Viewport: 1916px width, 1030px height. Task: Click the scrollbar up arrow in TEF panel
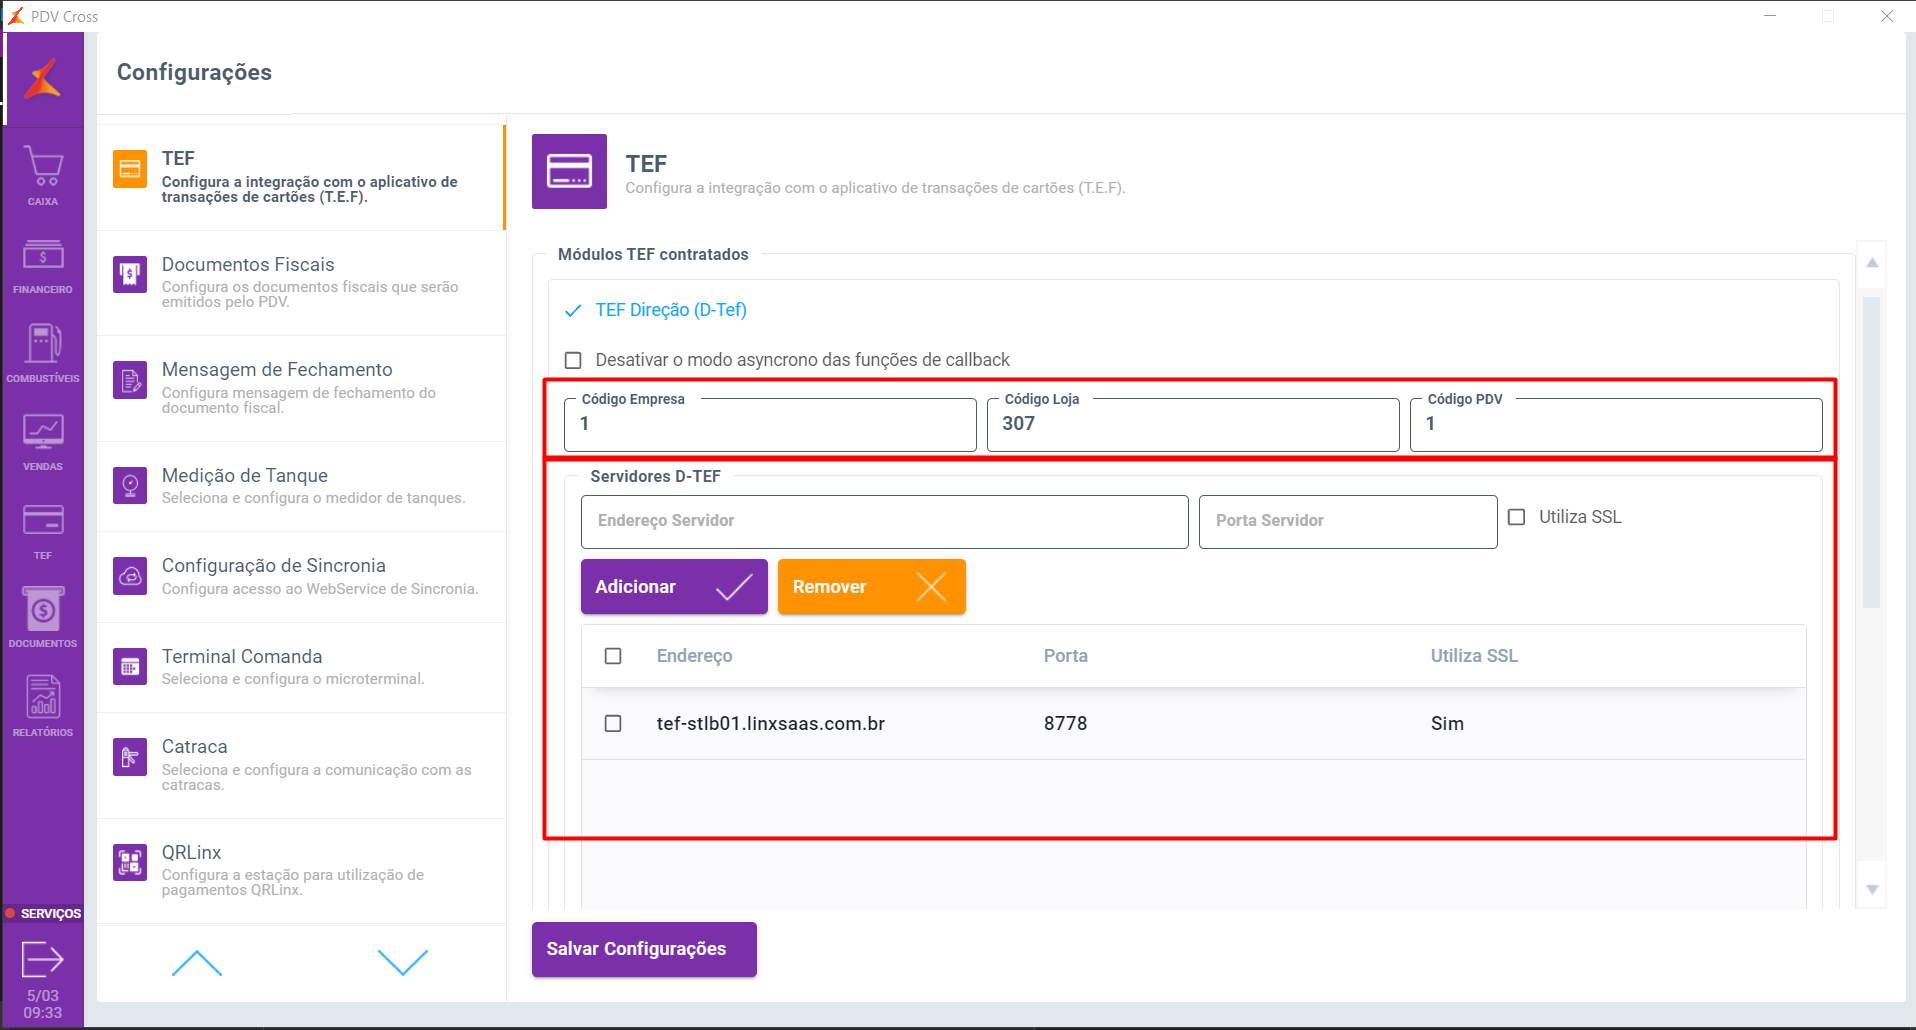1872,263
